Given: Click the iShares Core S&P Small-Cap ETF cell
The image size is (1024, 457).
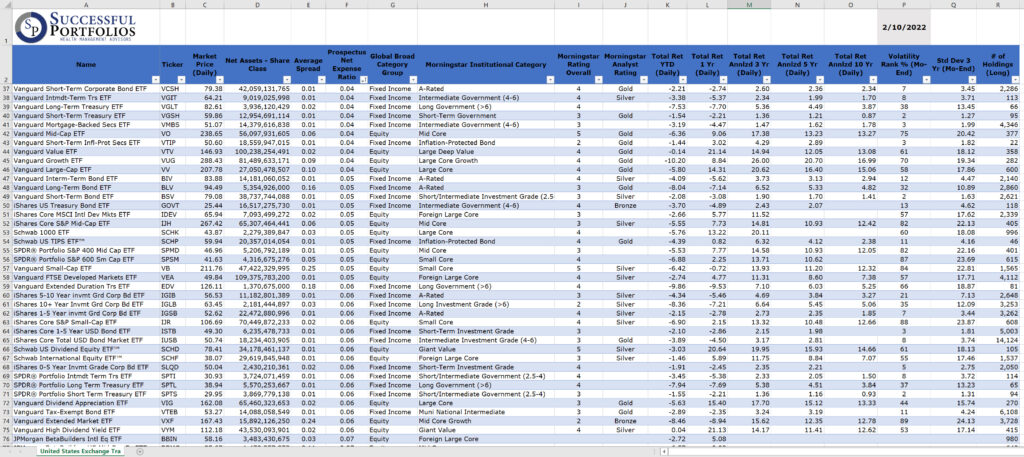Looking at the screenshot, I should point(86,322).
